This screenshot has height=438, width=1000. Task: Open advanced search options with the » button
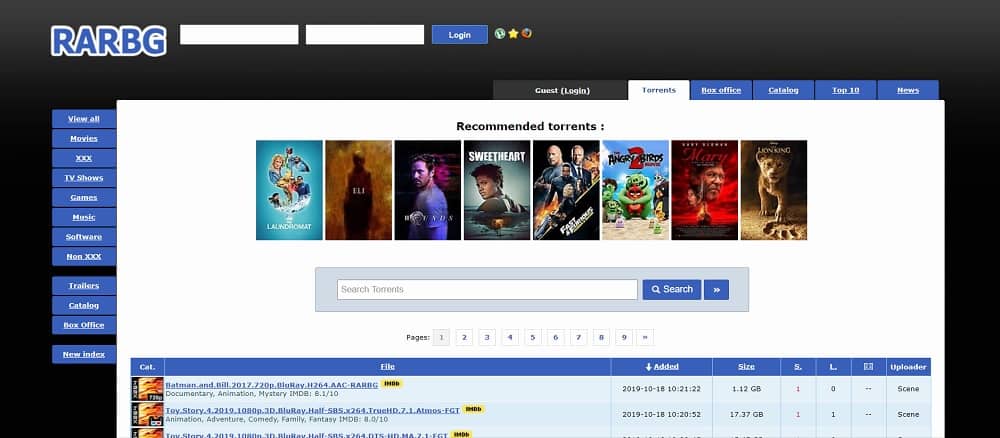(716, 289)
